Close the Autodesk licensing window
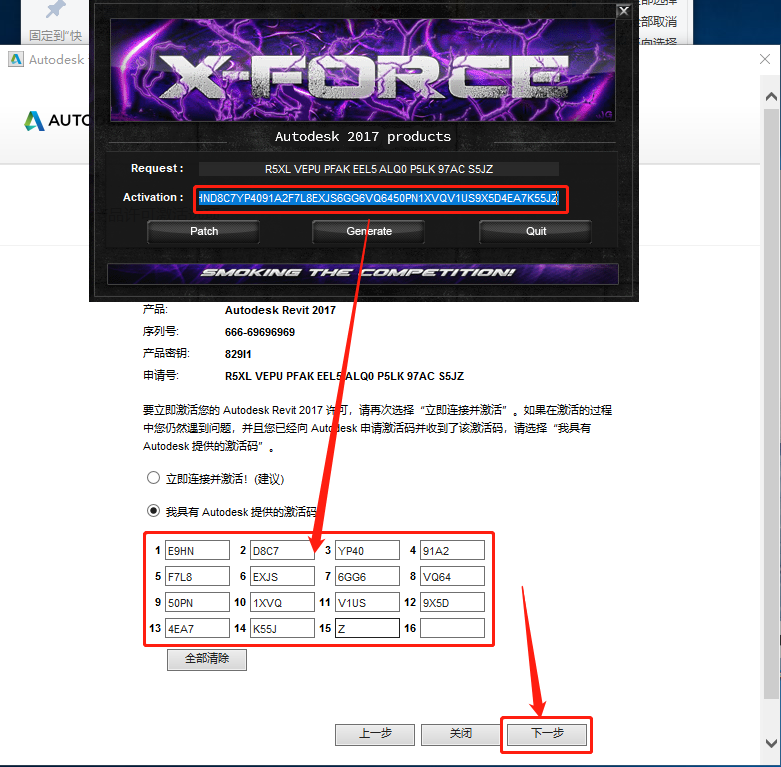 tap(765, 59)
